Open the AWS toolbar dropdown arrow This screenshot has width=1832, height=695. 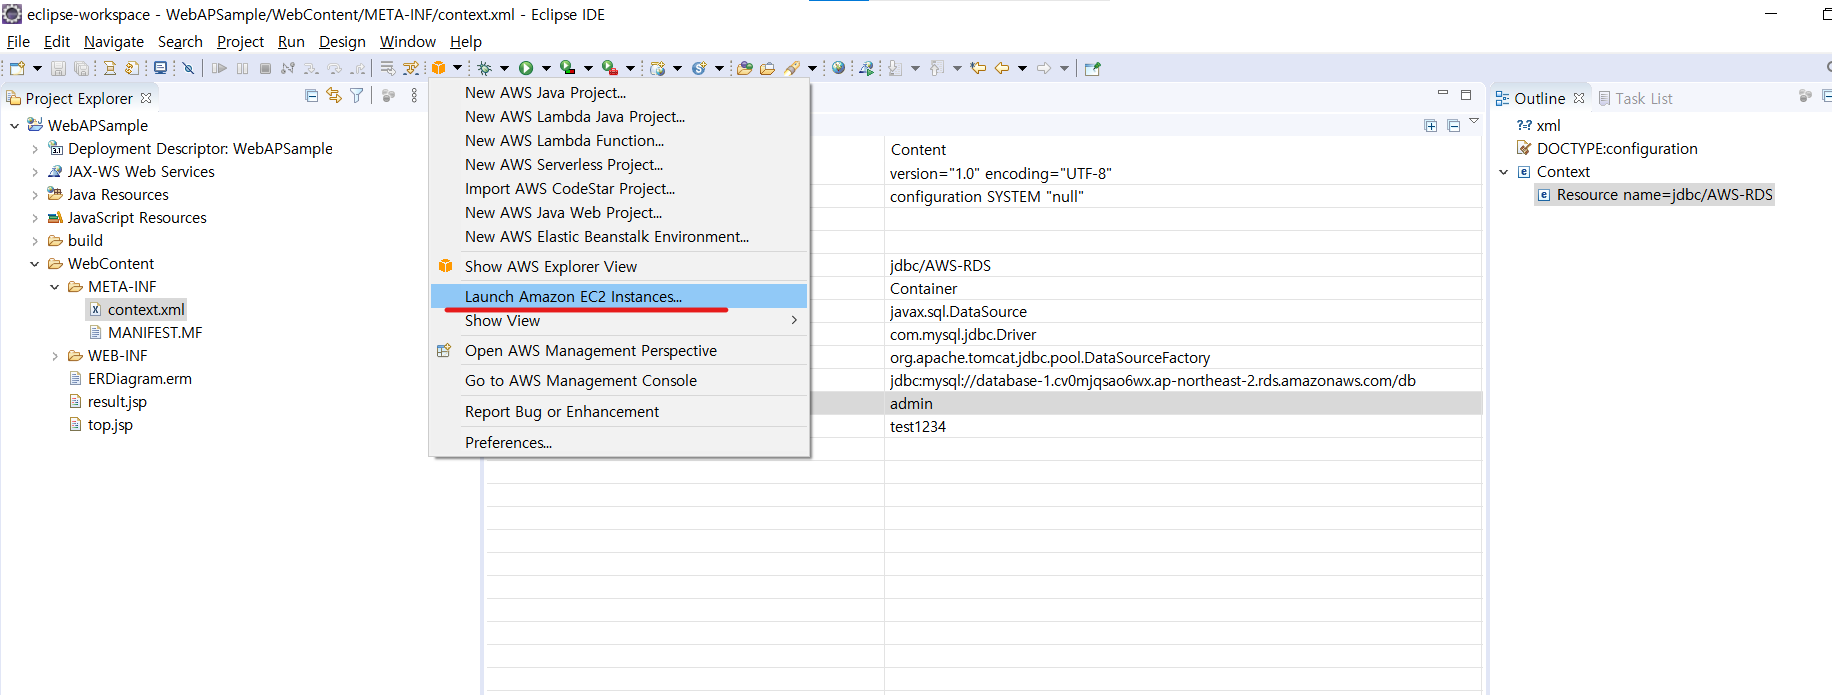457,68
